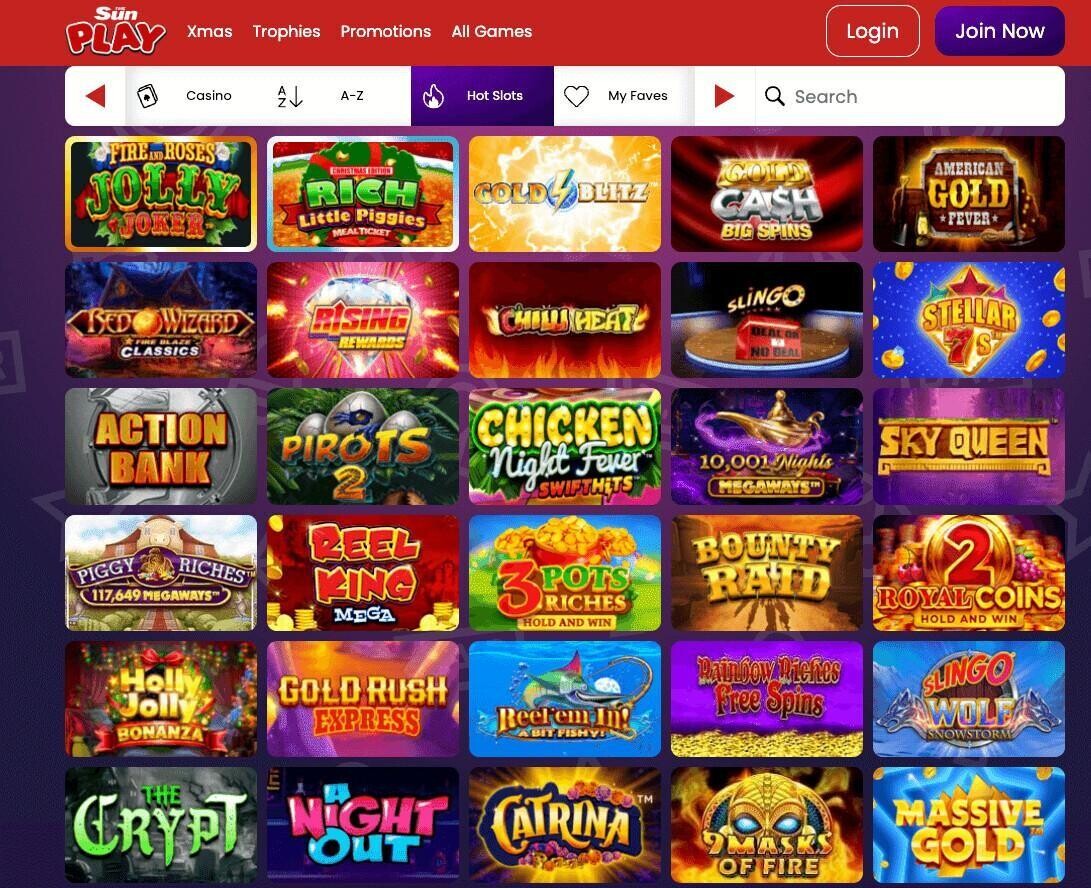Click the A-Z sort icon
Image resolution: width=1091 pixels, height=888 pixels.
[x=289, y=96]
